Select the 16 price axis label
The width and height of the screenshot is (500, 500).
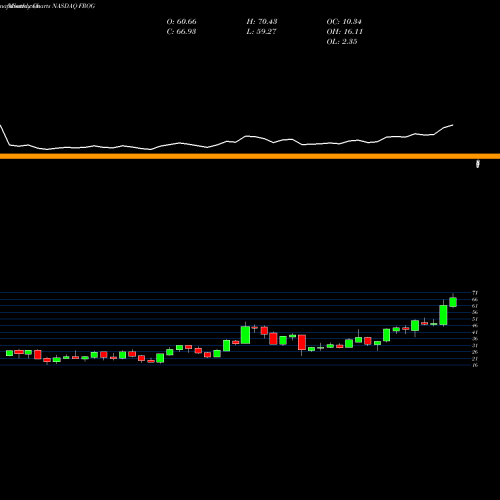tap(475, 365)
